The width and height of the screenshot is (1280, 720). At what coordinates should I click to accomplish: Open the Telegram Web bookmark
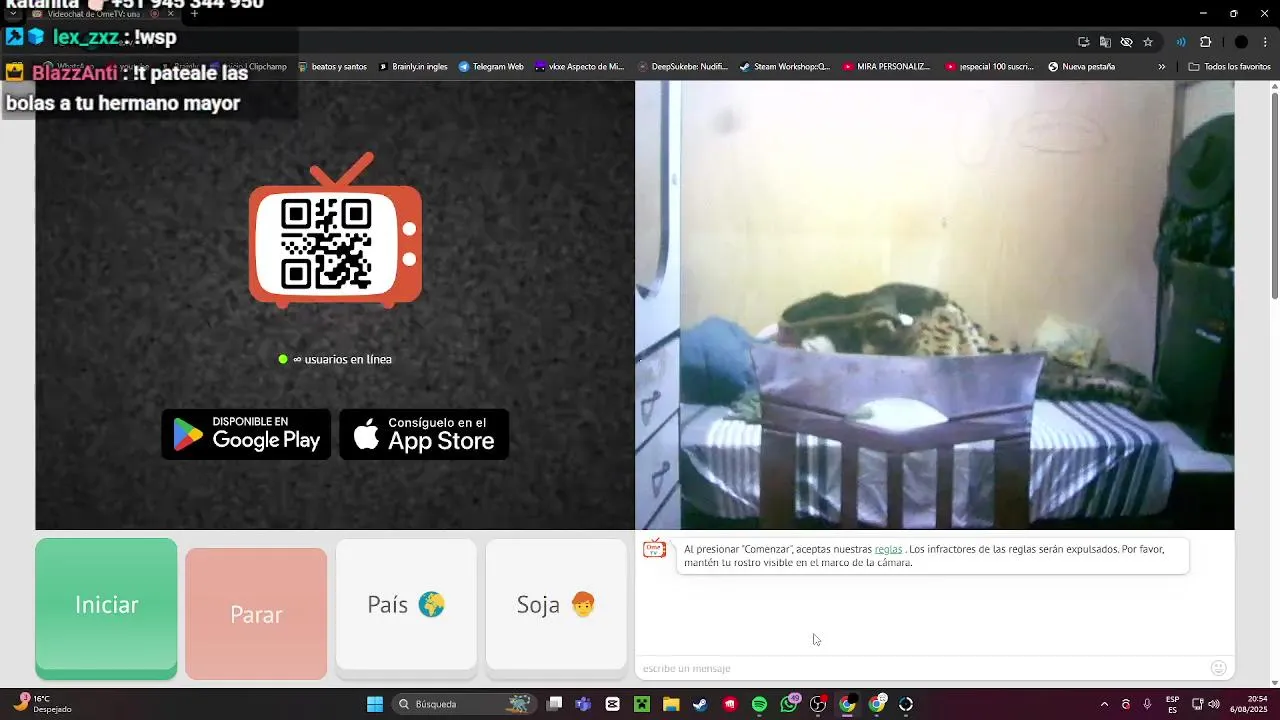click(x=491, y=67)
